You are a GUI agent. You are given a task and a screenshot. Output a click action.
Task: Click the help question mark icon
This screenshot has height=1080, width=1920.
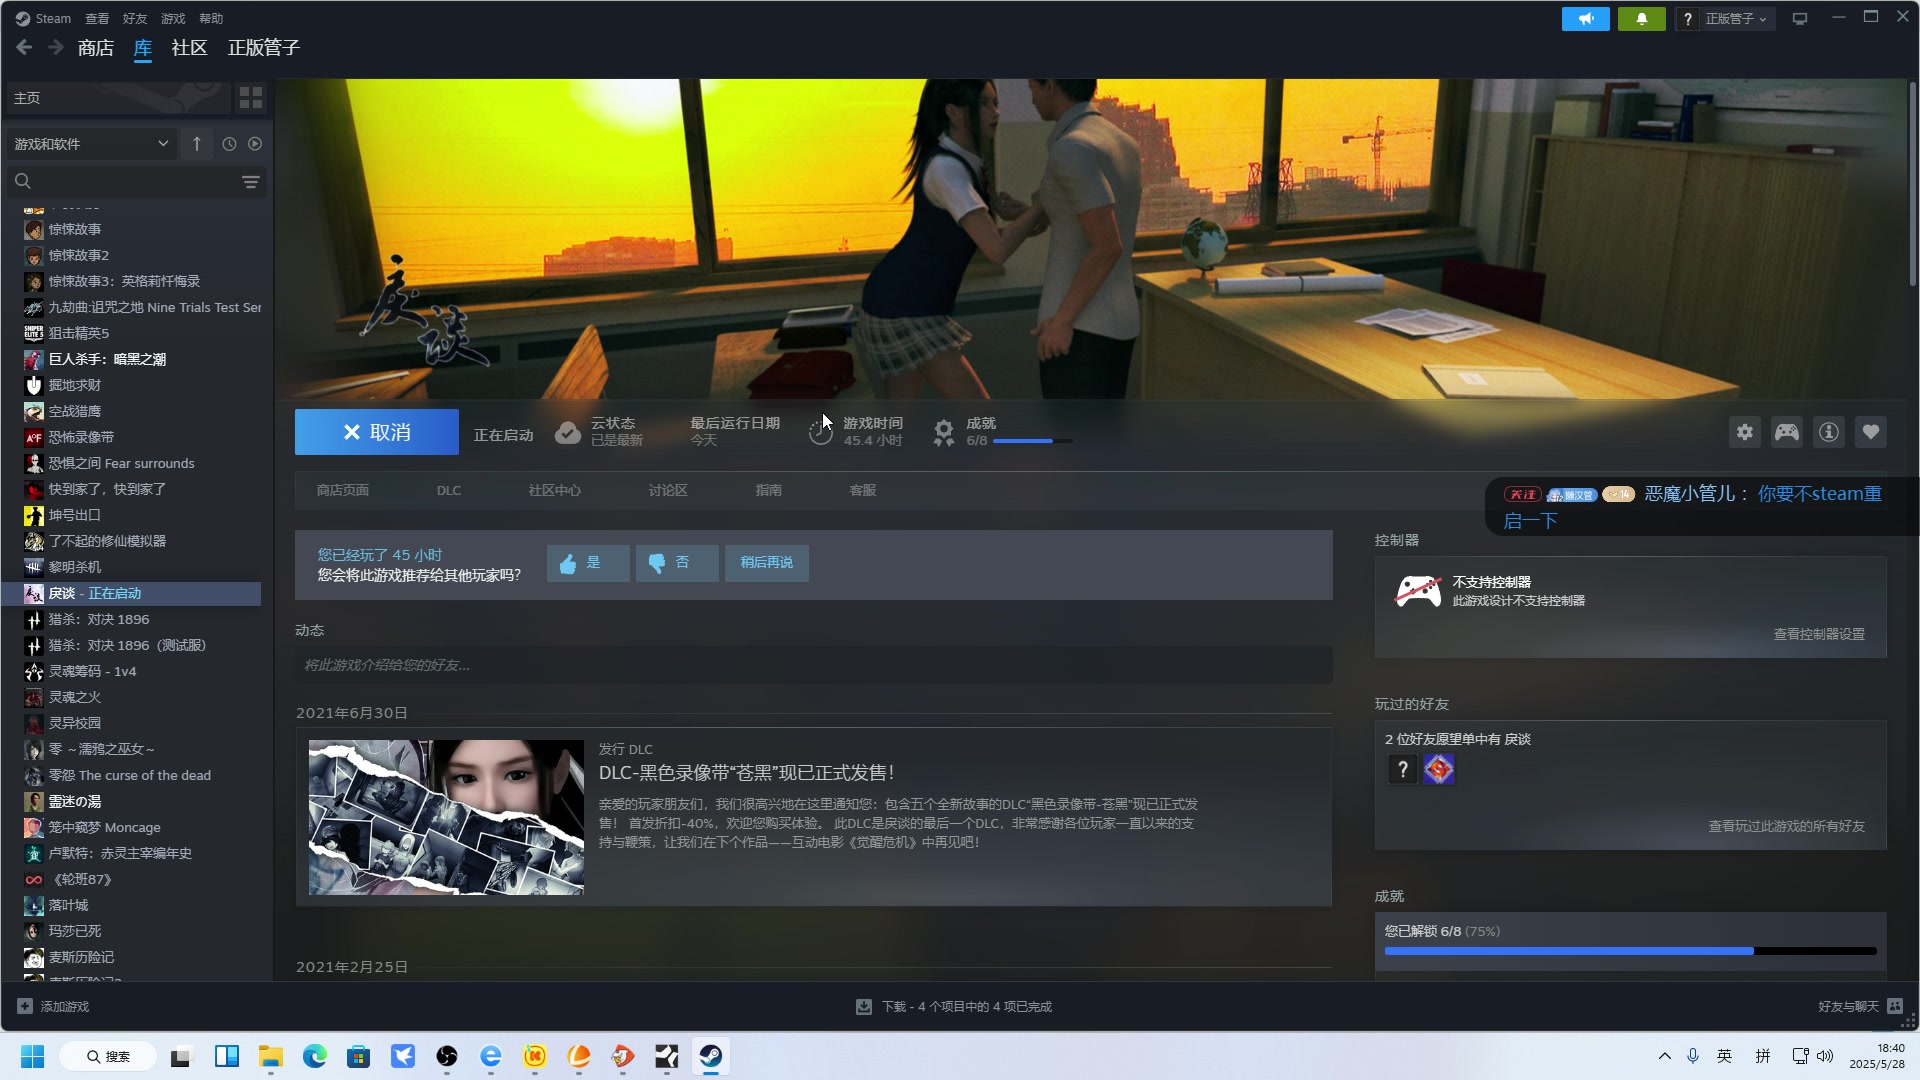(x=1688, y=19)
